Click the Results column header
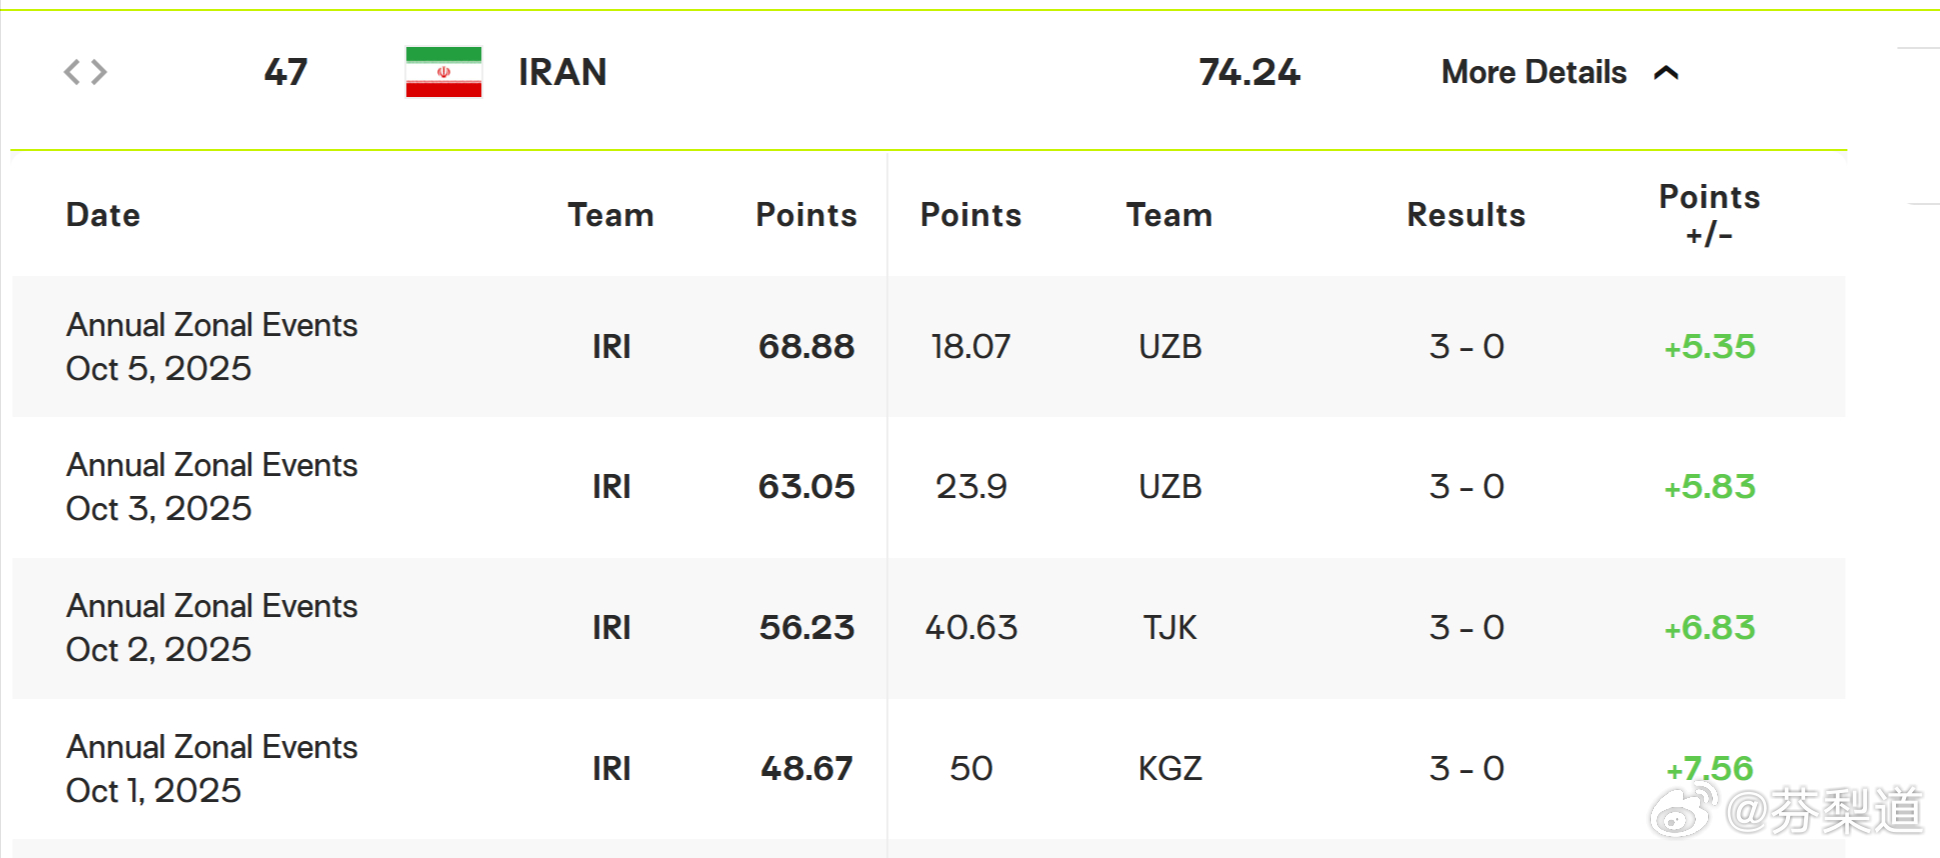 click(1466, 215)
